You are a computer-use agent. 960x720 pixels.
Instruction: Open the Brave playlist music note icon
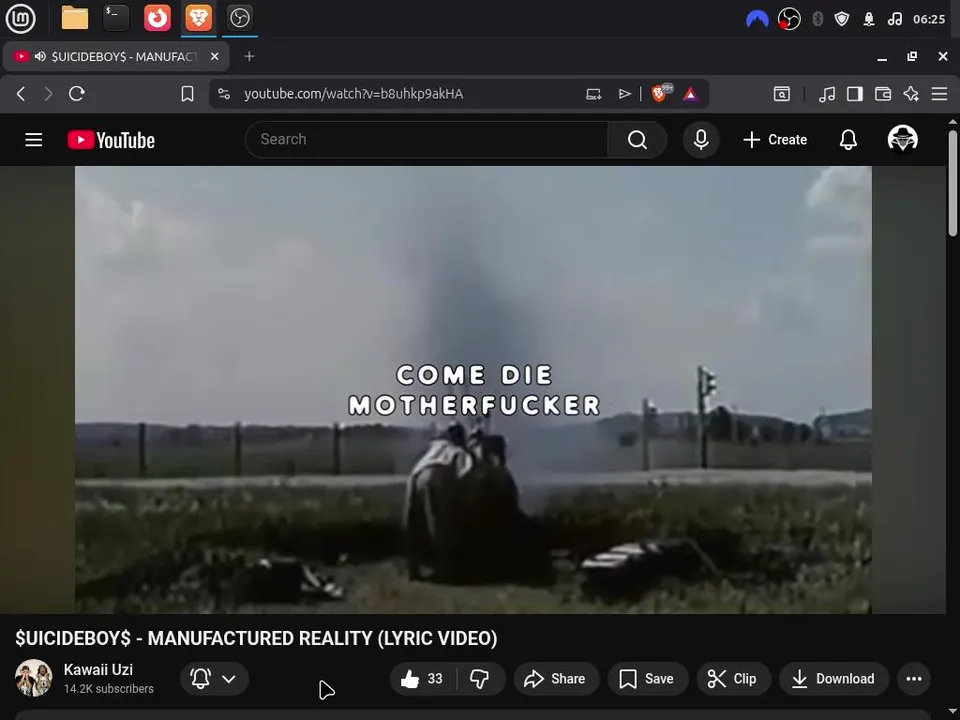tap(827, 94)
